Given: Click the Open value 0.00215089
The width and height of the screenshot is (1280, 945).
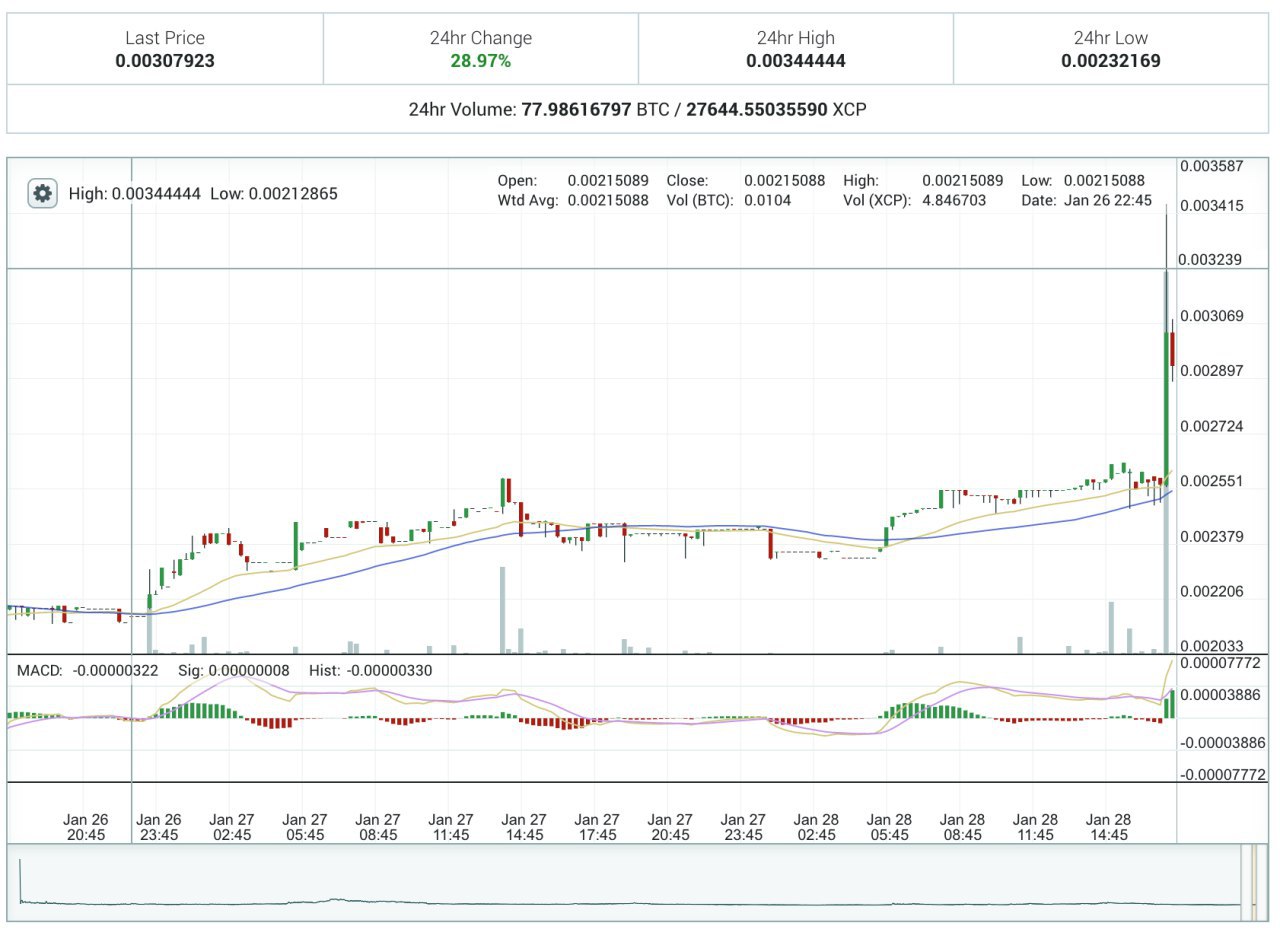Looking at the screenshot, I should [608, 181].
